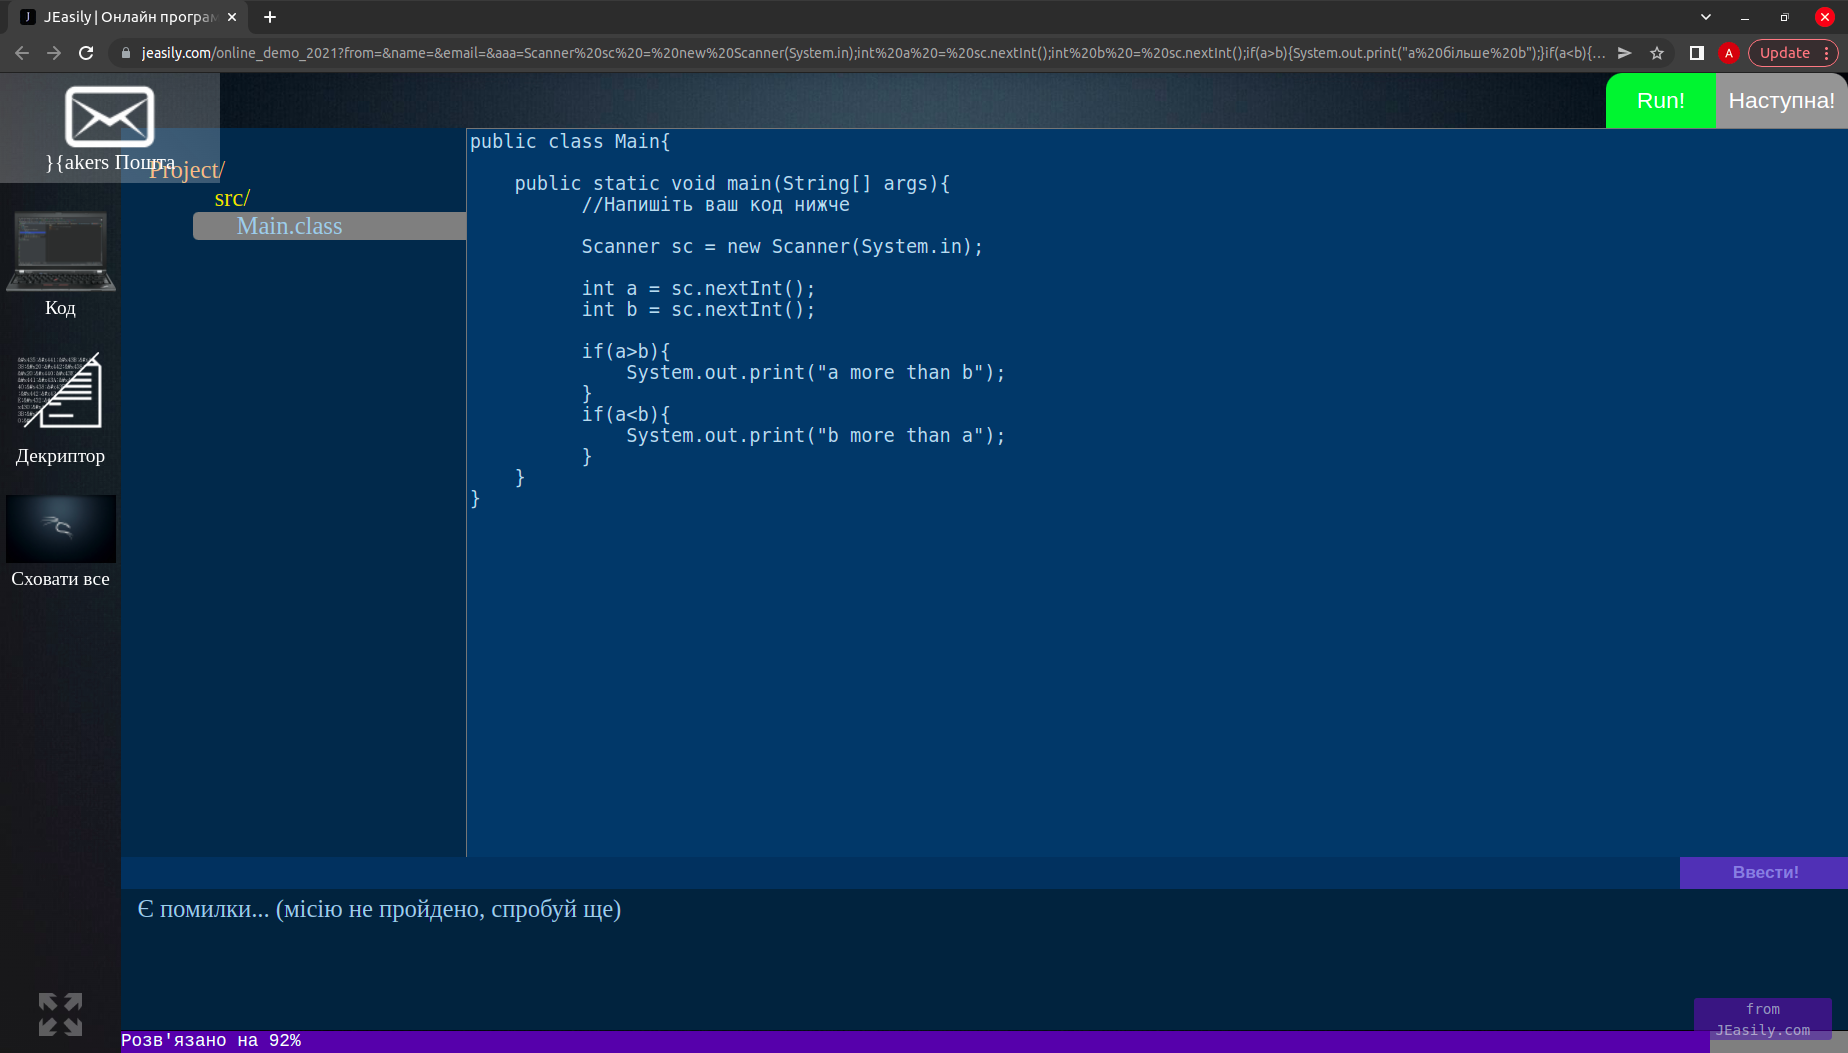Switch to the JEasily browser tab
Viewport: 1848px width, 1053px height.
(125, 17)
